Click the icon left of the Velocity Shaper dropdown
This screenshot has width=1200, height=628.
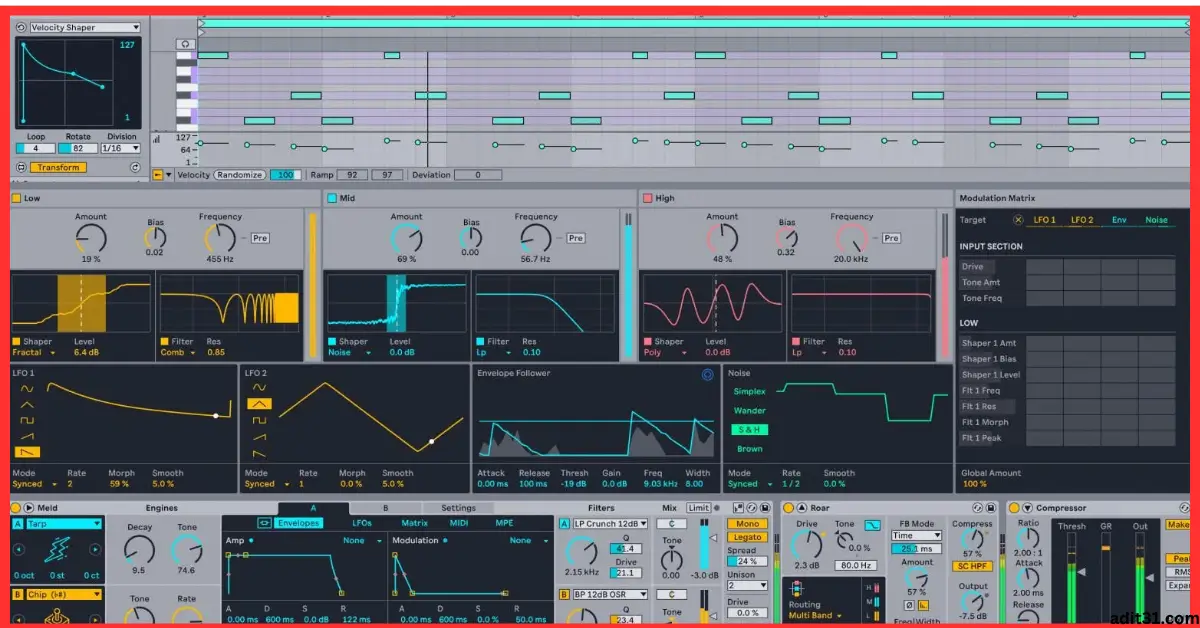tap(21, 27)
